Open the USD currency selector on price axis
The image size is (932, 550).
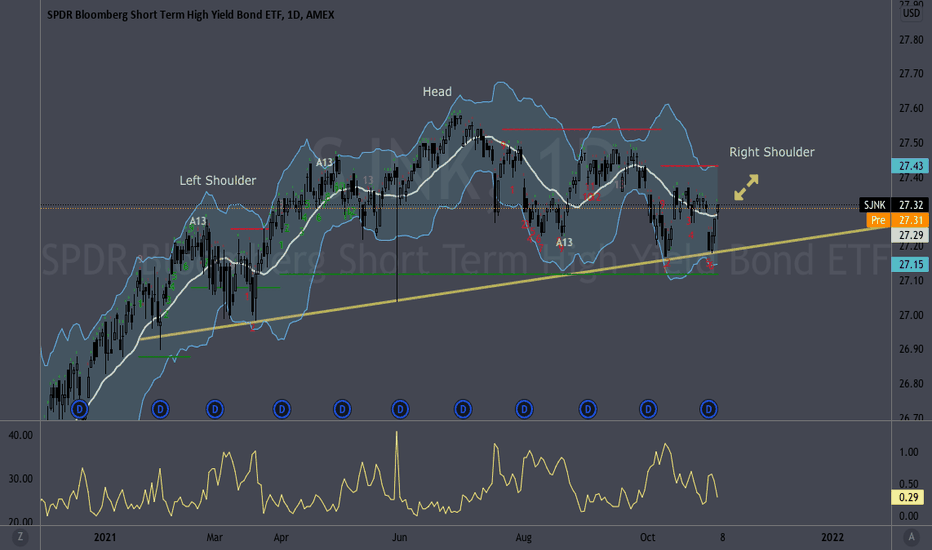(911, 12)
